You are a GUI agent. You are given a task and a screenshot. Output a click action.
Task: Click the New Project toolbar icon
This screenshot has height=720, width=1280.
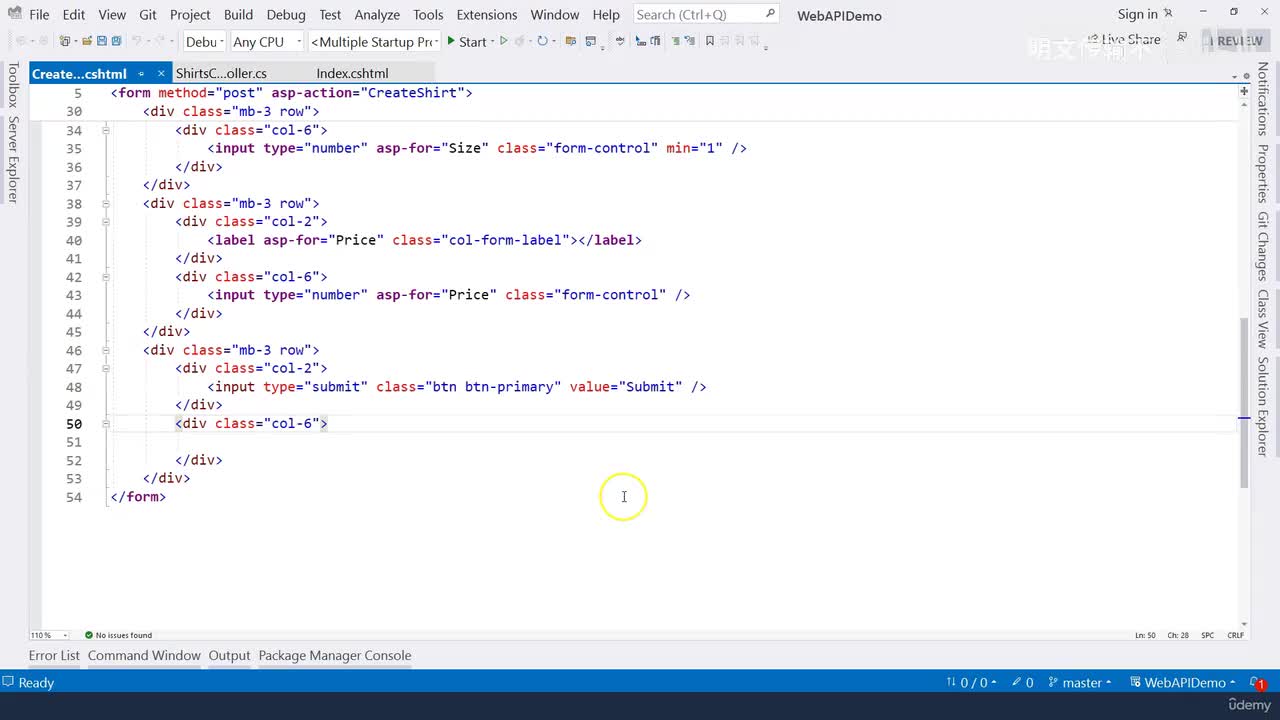(66, 41)
